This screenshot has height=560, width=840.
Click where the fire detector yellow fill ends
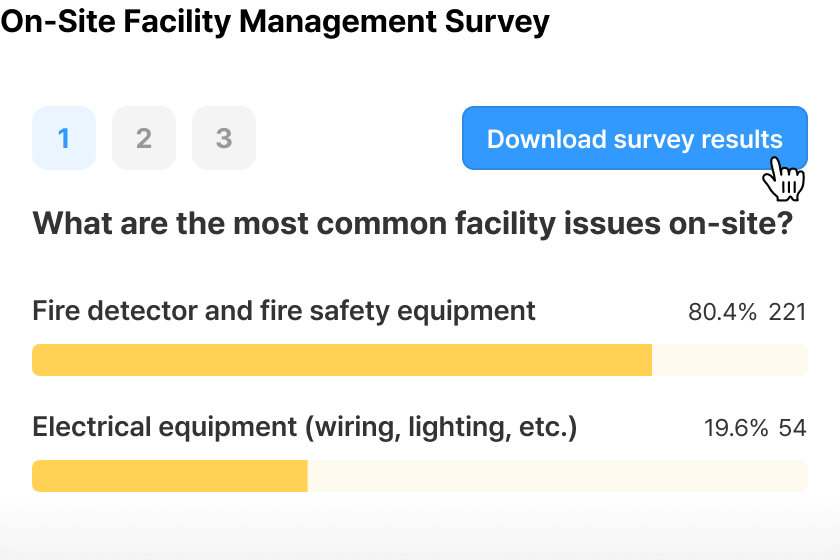click(x=651, y=360)
